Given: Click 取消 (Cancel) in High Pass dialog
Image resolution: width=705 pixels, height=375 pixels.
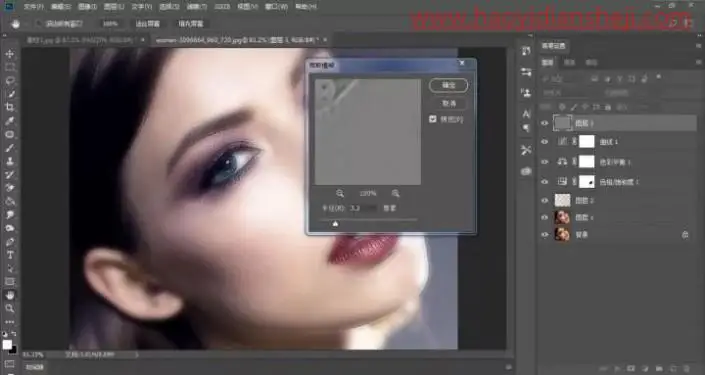Looking at the screenshot, I should 448,103.
